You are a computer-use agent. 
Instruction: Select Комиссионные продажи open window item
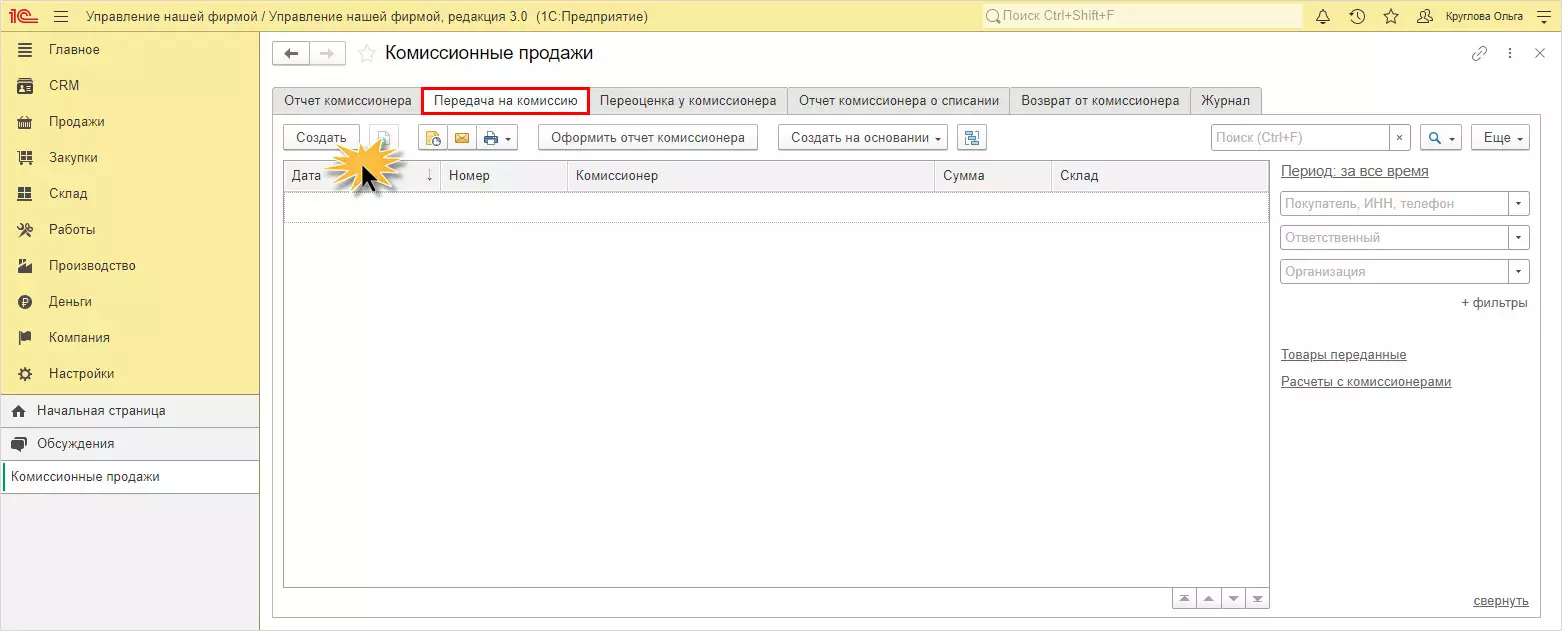(130, 477)
